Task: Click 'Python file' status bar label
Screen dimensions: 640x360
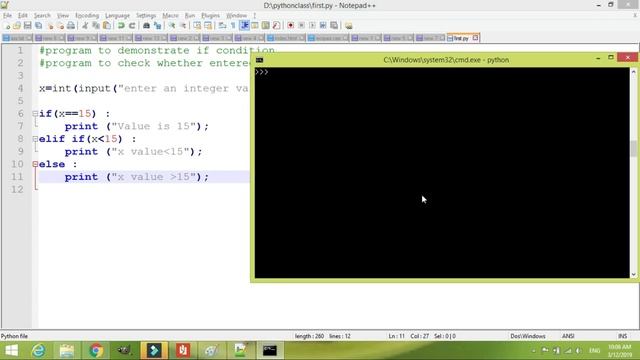Action: [14, 336]
